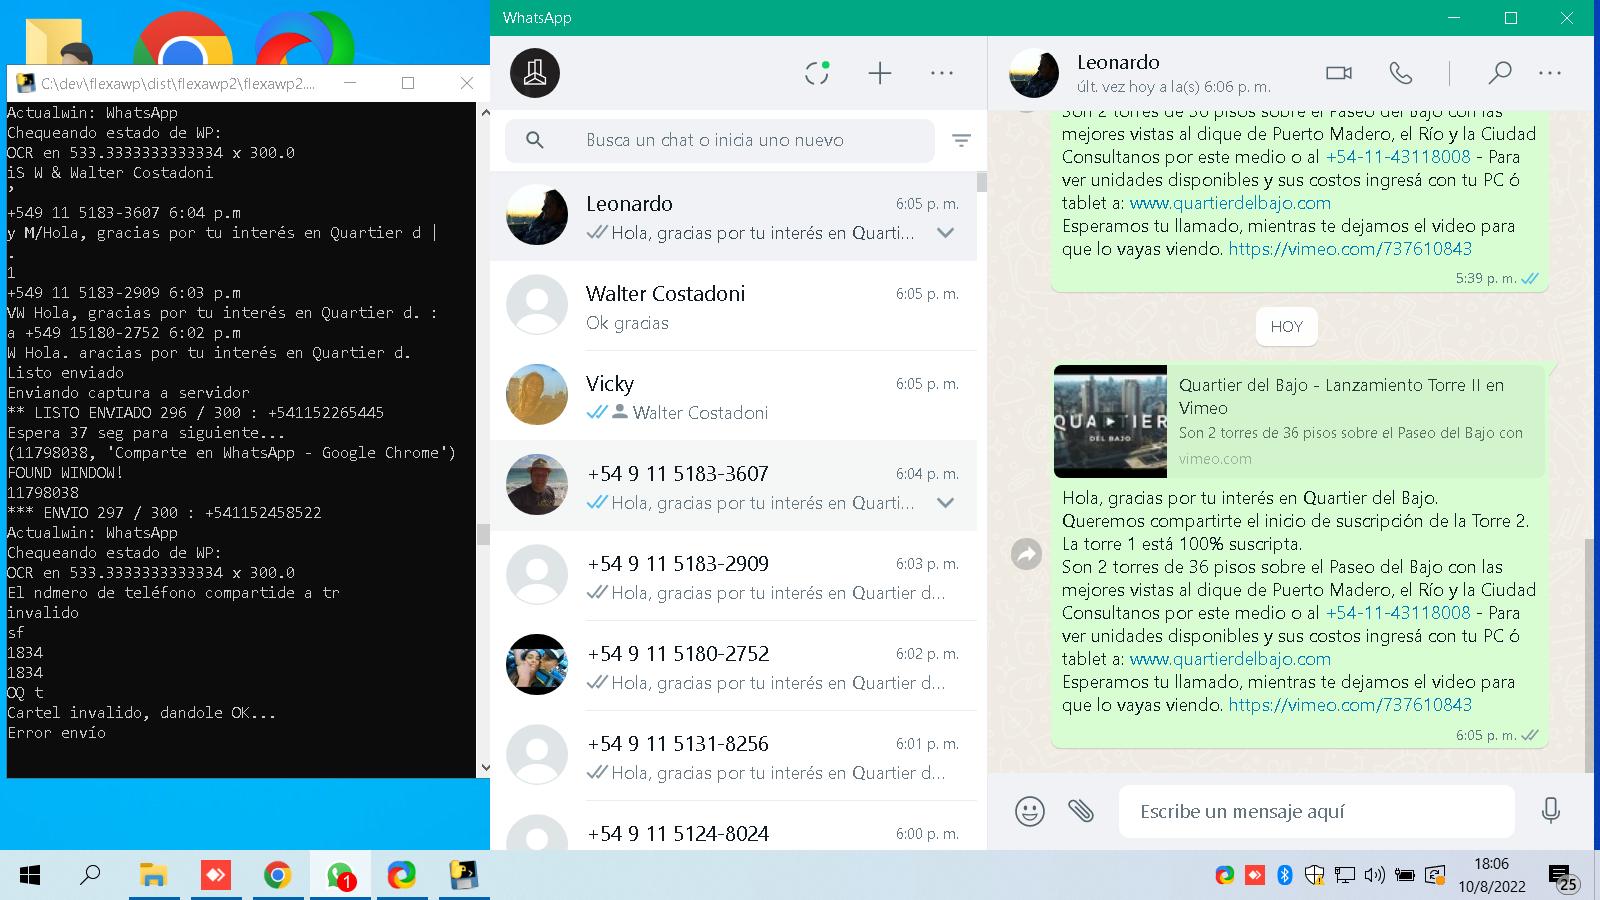
Task: Start a new chat with plus icon
Action: 880,73
